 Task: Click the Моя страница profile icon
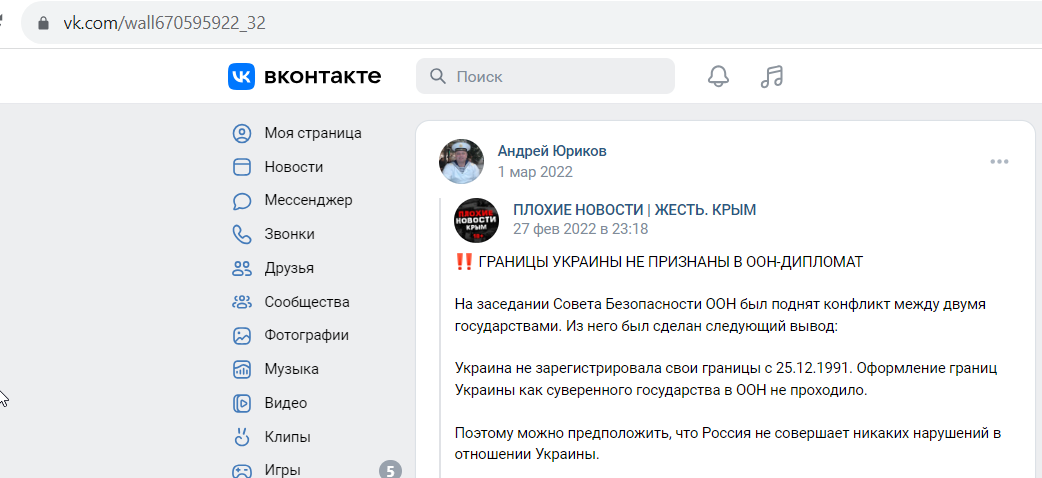[242, 133]
